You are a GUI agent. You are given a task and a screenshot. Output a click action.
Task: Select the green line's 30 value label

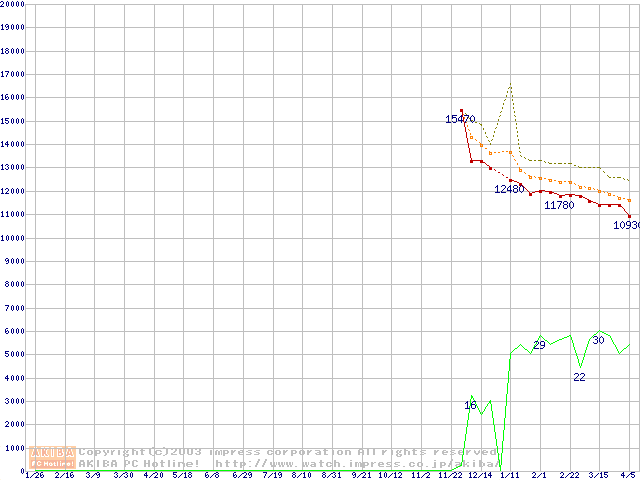pyautogui.click(x=598, y=341)
